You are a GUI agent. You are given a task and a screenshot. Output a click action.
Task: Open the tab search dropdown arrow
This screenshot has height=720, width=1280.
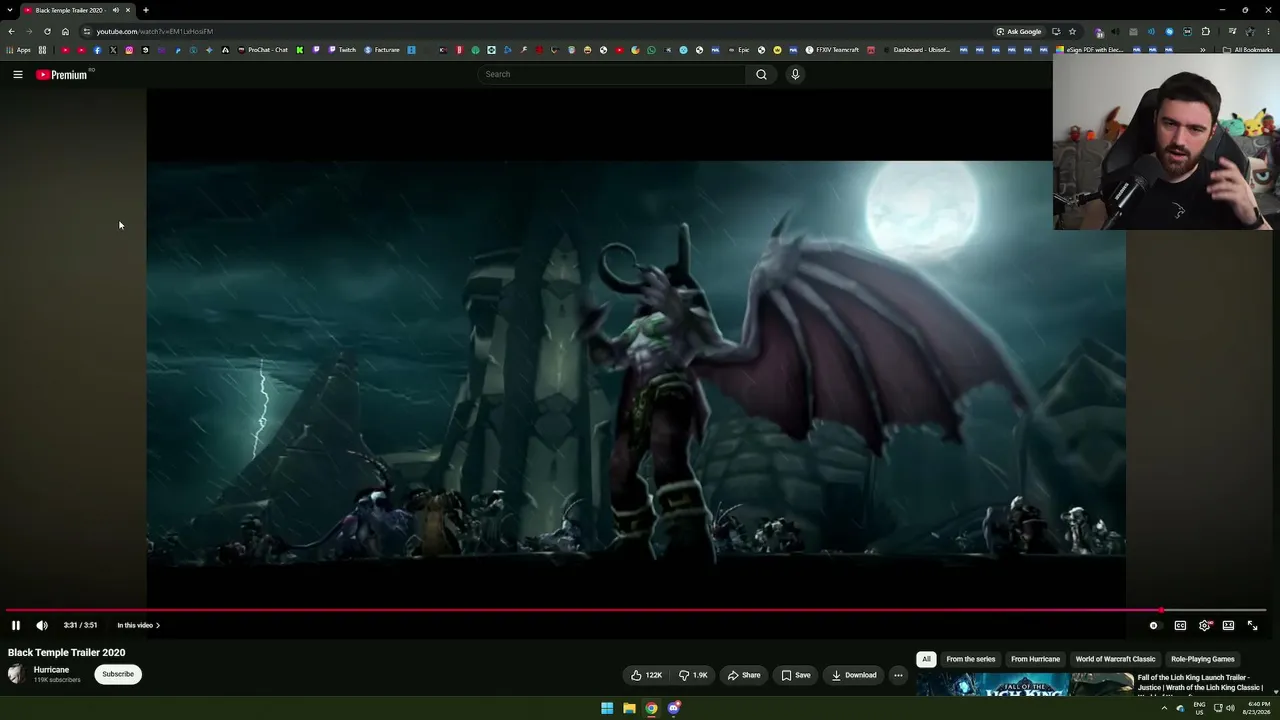click(10, 10)
